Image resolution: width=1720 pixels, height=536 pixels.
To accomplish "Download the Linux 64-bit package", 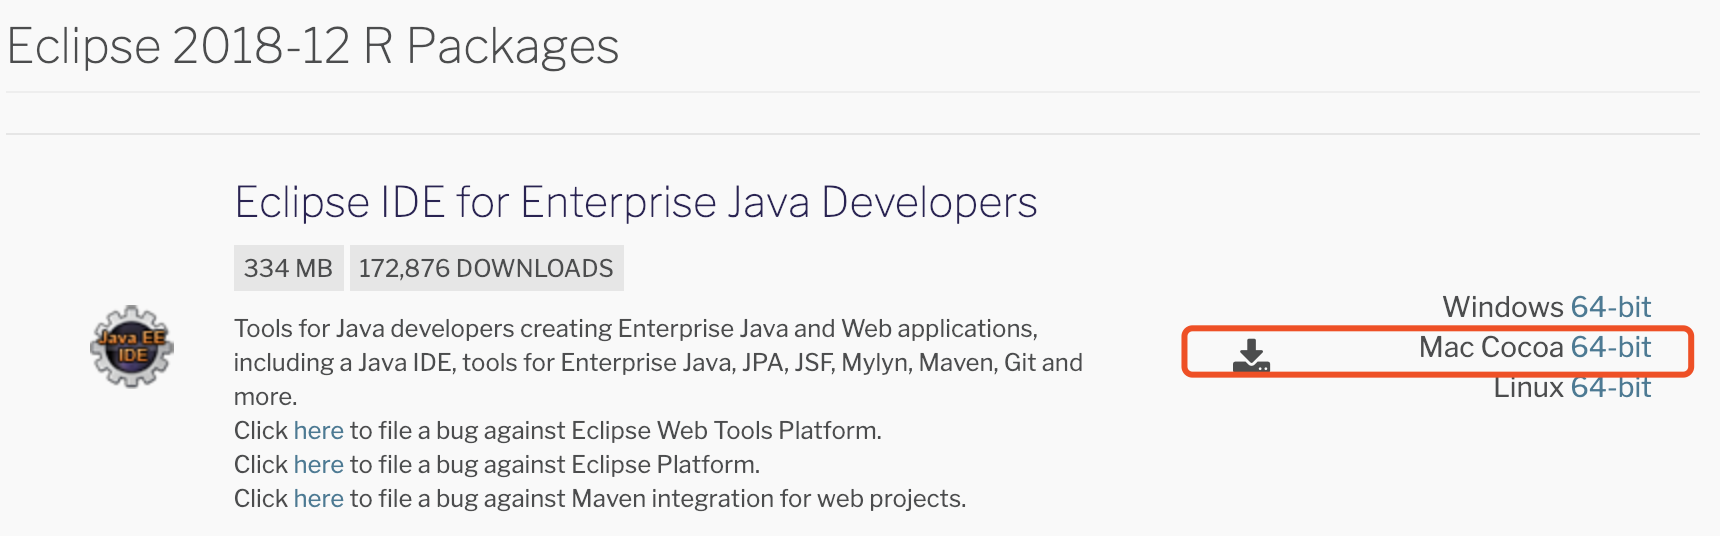I will point(1610,388).
